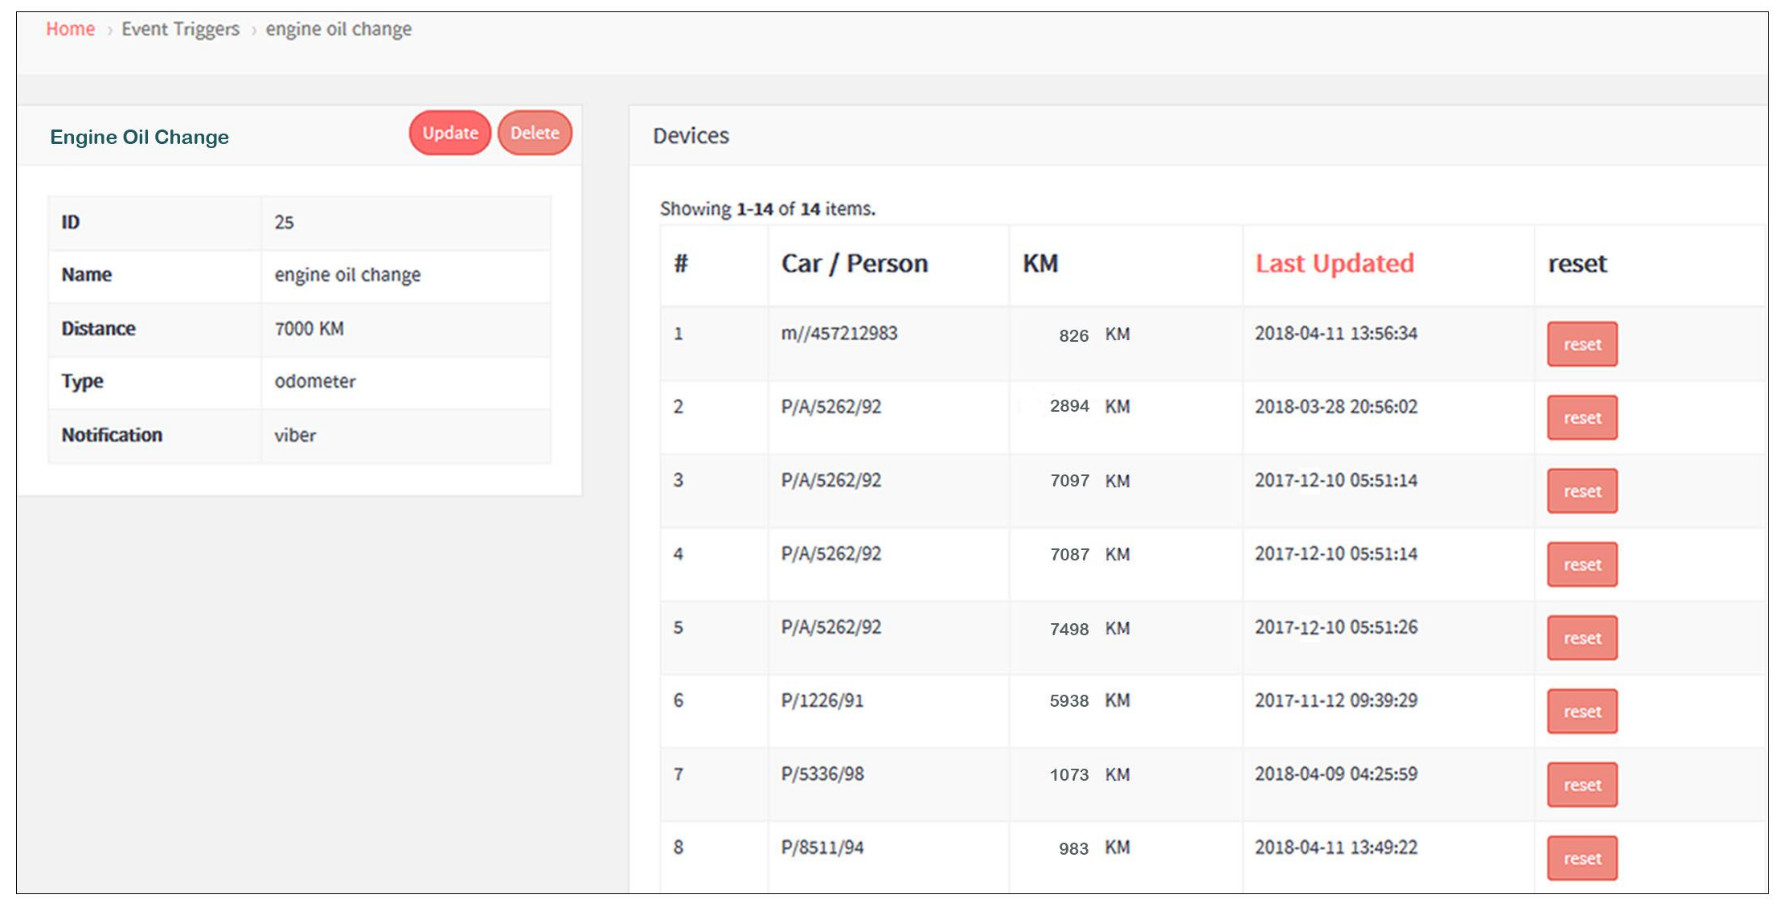Reset KM for car P/5336/98
Screen dimensions: 1786x908
(x=1581, y=785)
